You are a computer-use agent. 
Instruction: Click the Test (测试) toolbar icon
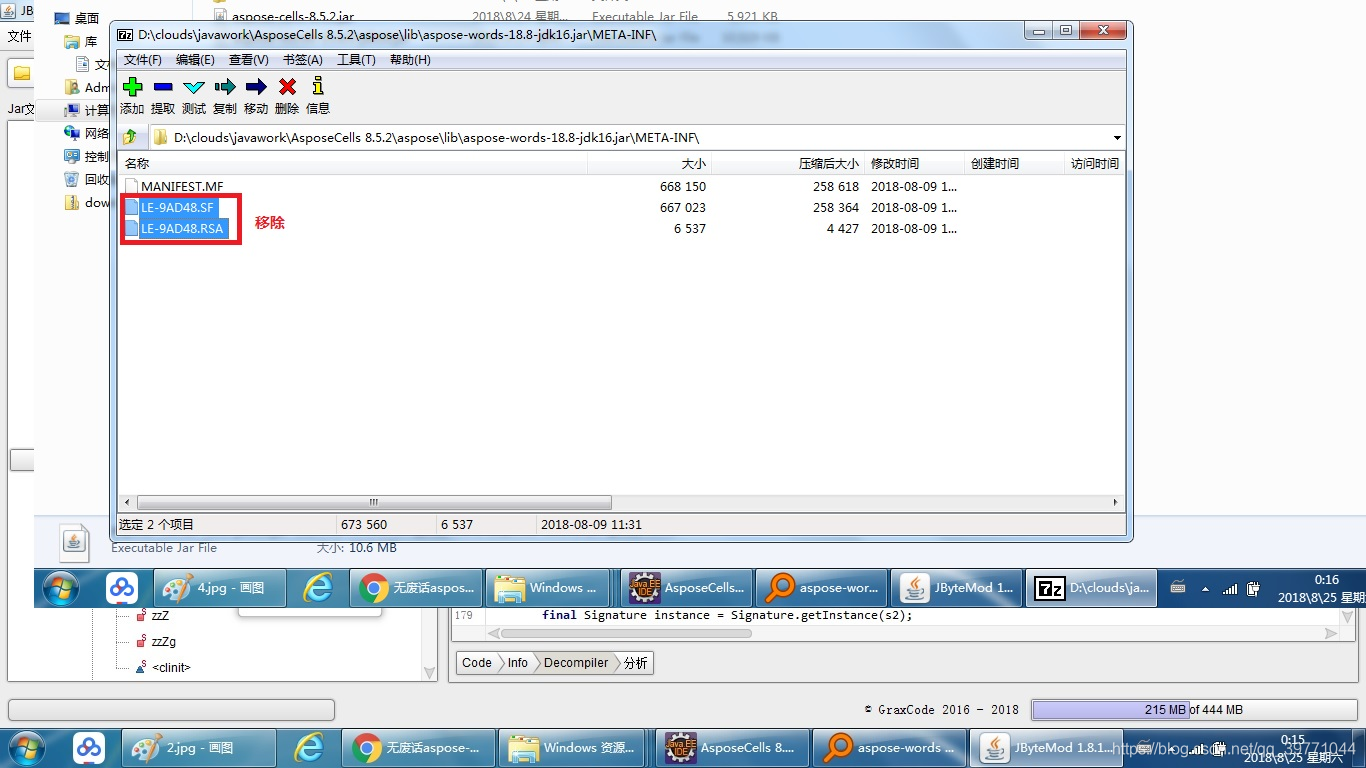click(x=194, y=87)
